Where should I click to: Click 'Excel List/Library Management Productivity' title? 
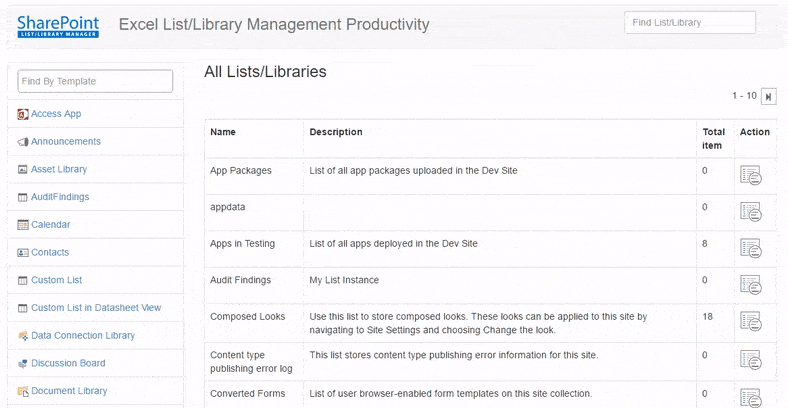274,25
